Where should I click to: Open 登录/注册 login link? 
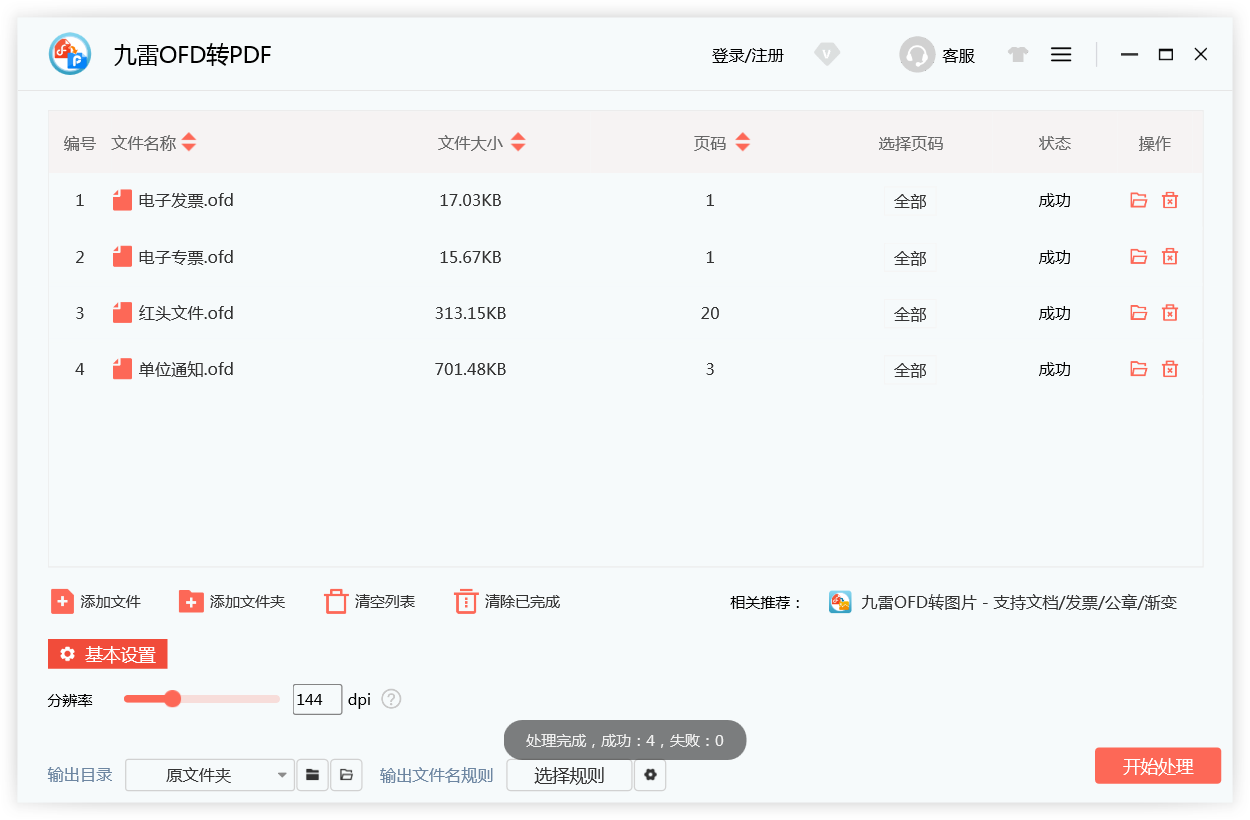748,56
